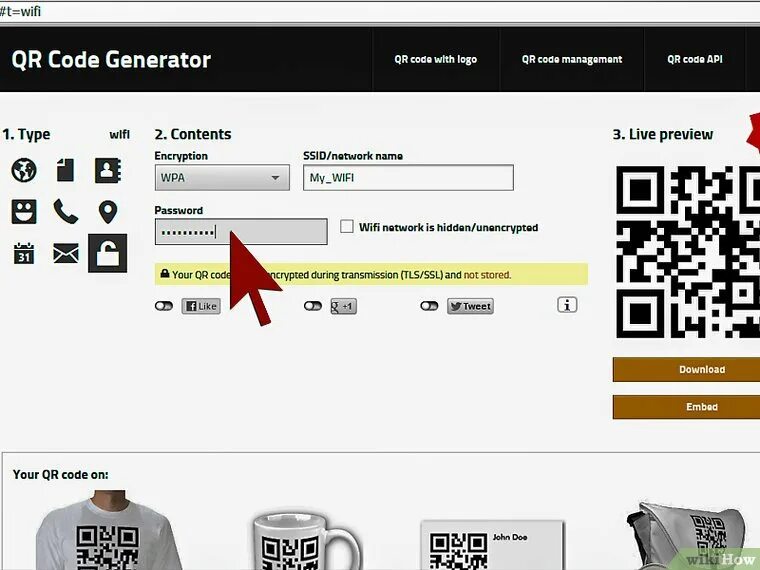Click the Password input field

coord(241,232)
